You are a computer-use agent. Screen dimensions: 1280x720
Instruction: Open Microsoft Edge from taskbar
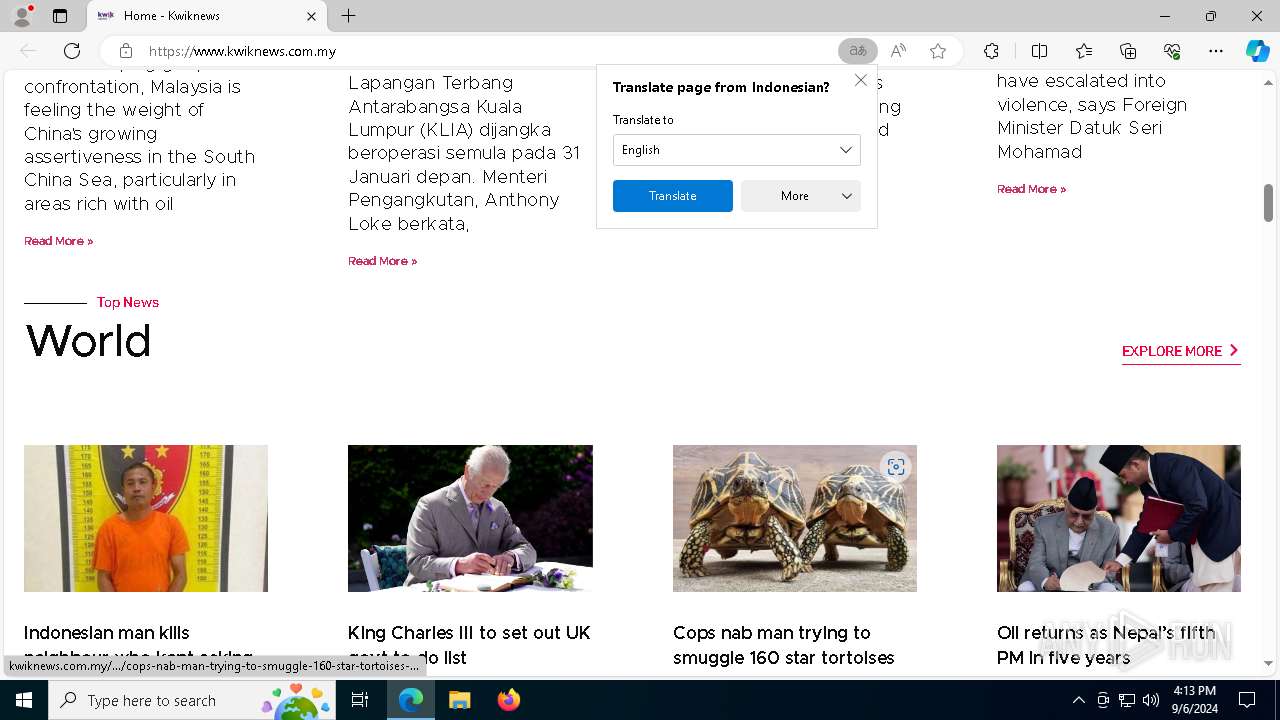(x=411, y=700)
